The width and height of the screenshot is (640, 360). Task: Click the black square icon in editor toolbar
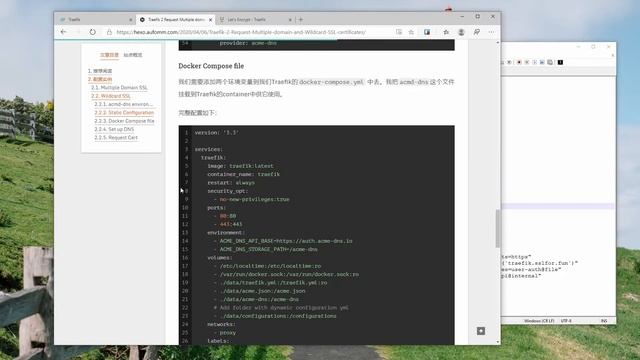560,62
